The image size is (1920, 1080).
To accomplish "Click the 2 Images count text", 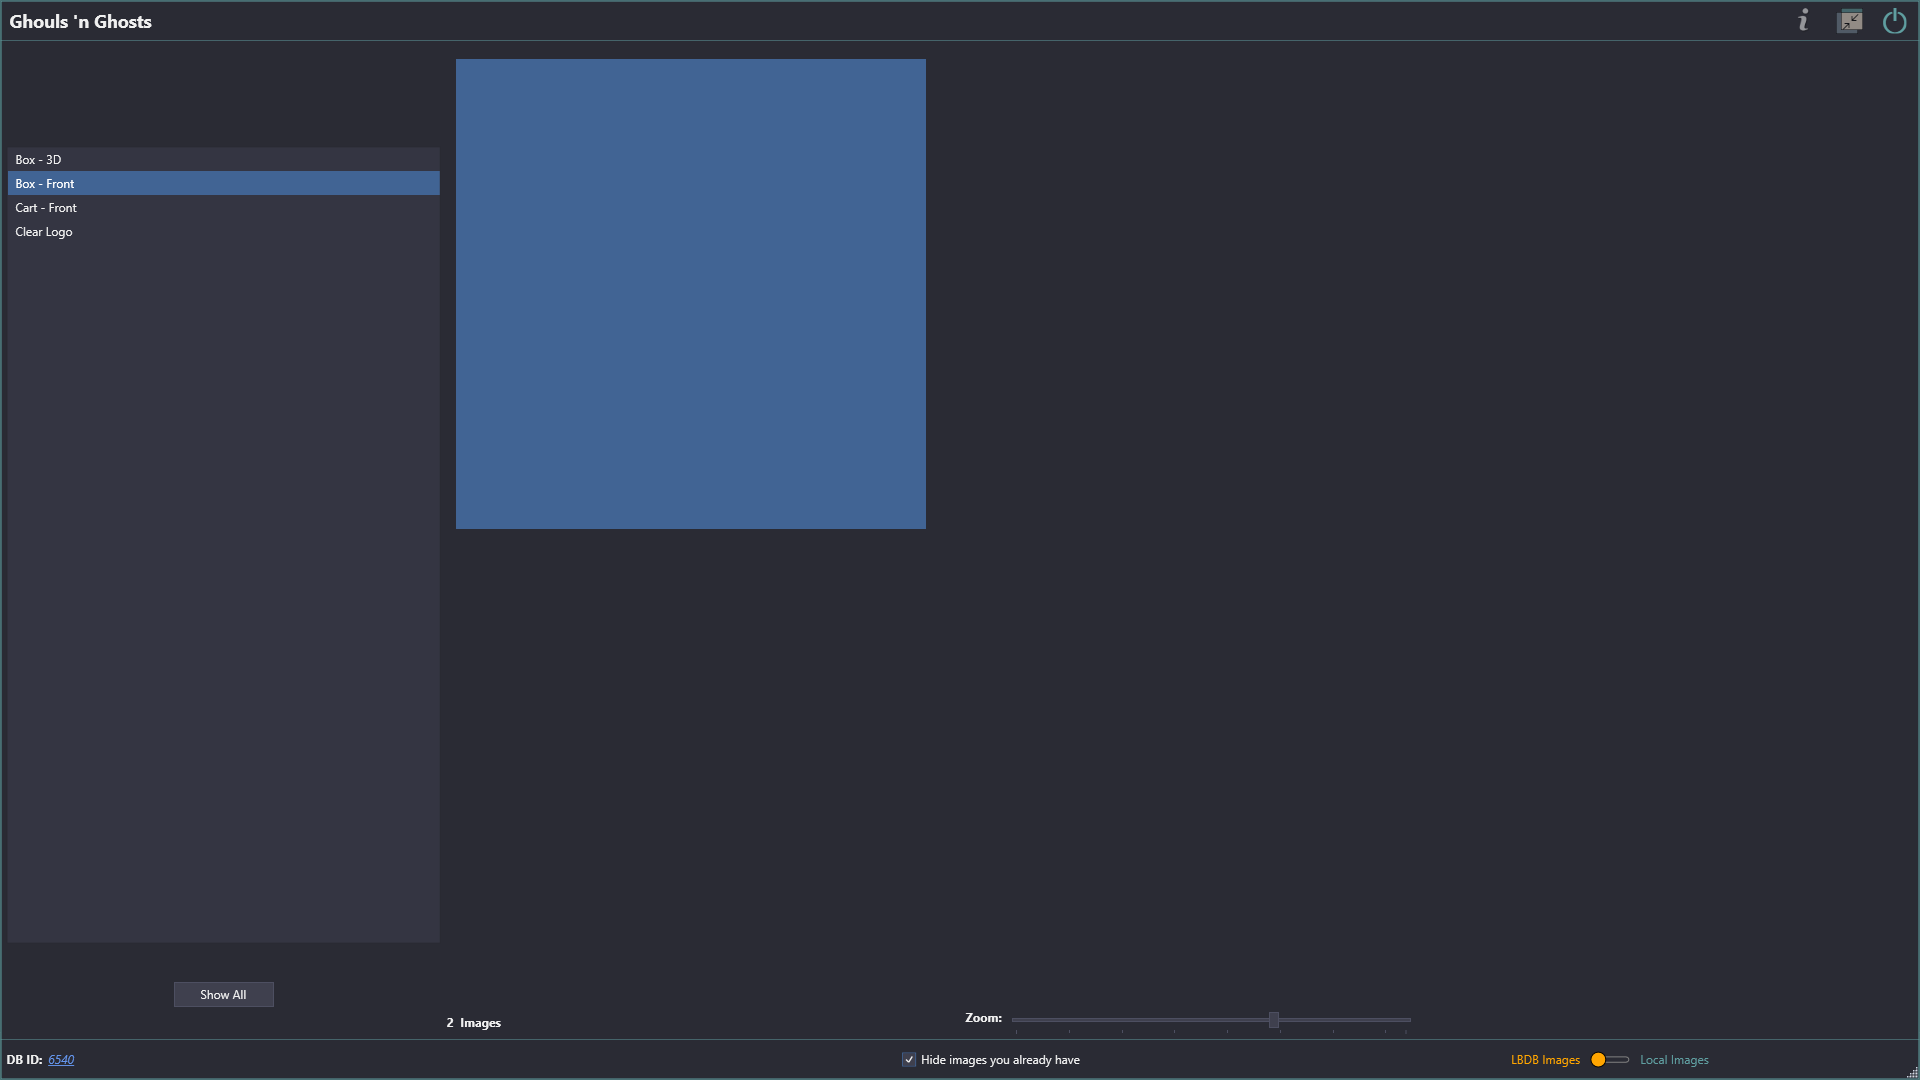I will pyautogui.click(x=474, y=1023).
